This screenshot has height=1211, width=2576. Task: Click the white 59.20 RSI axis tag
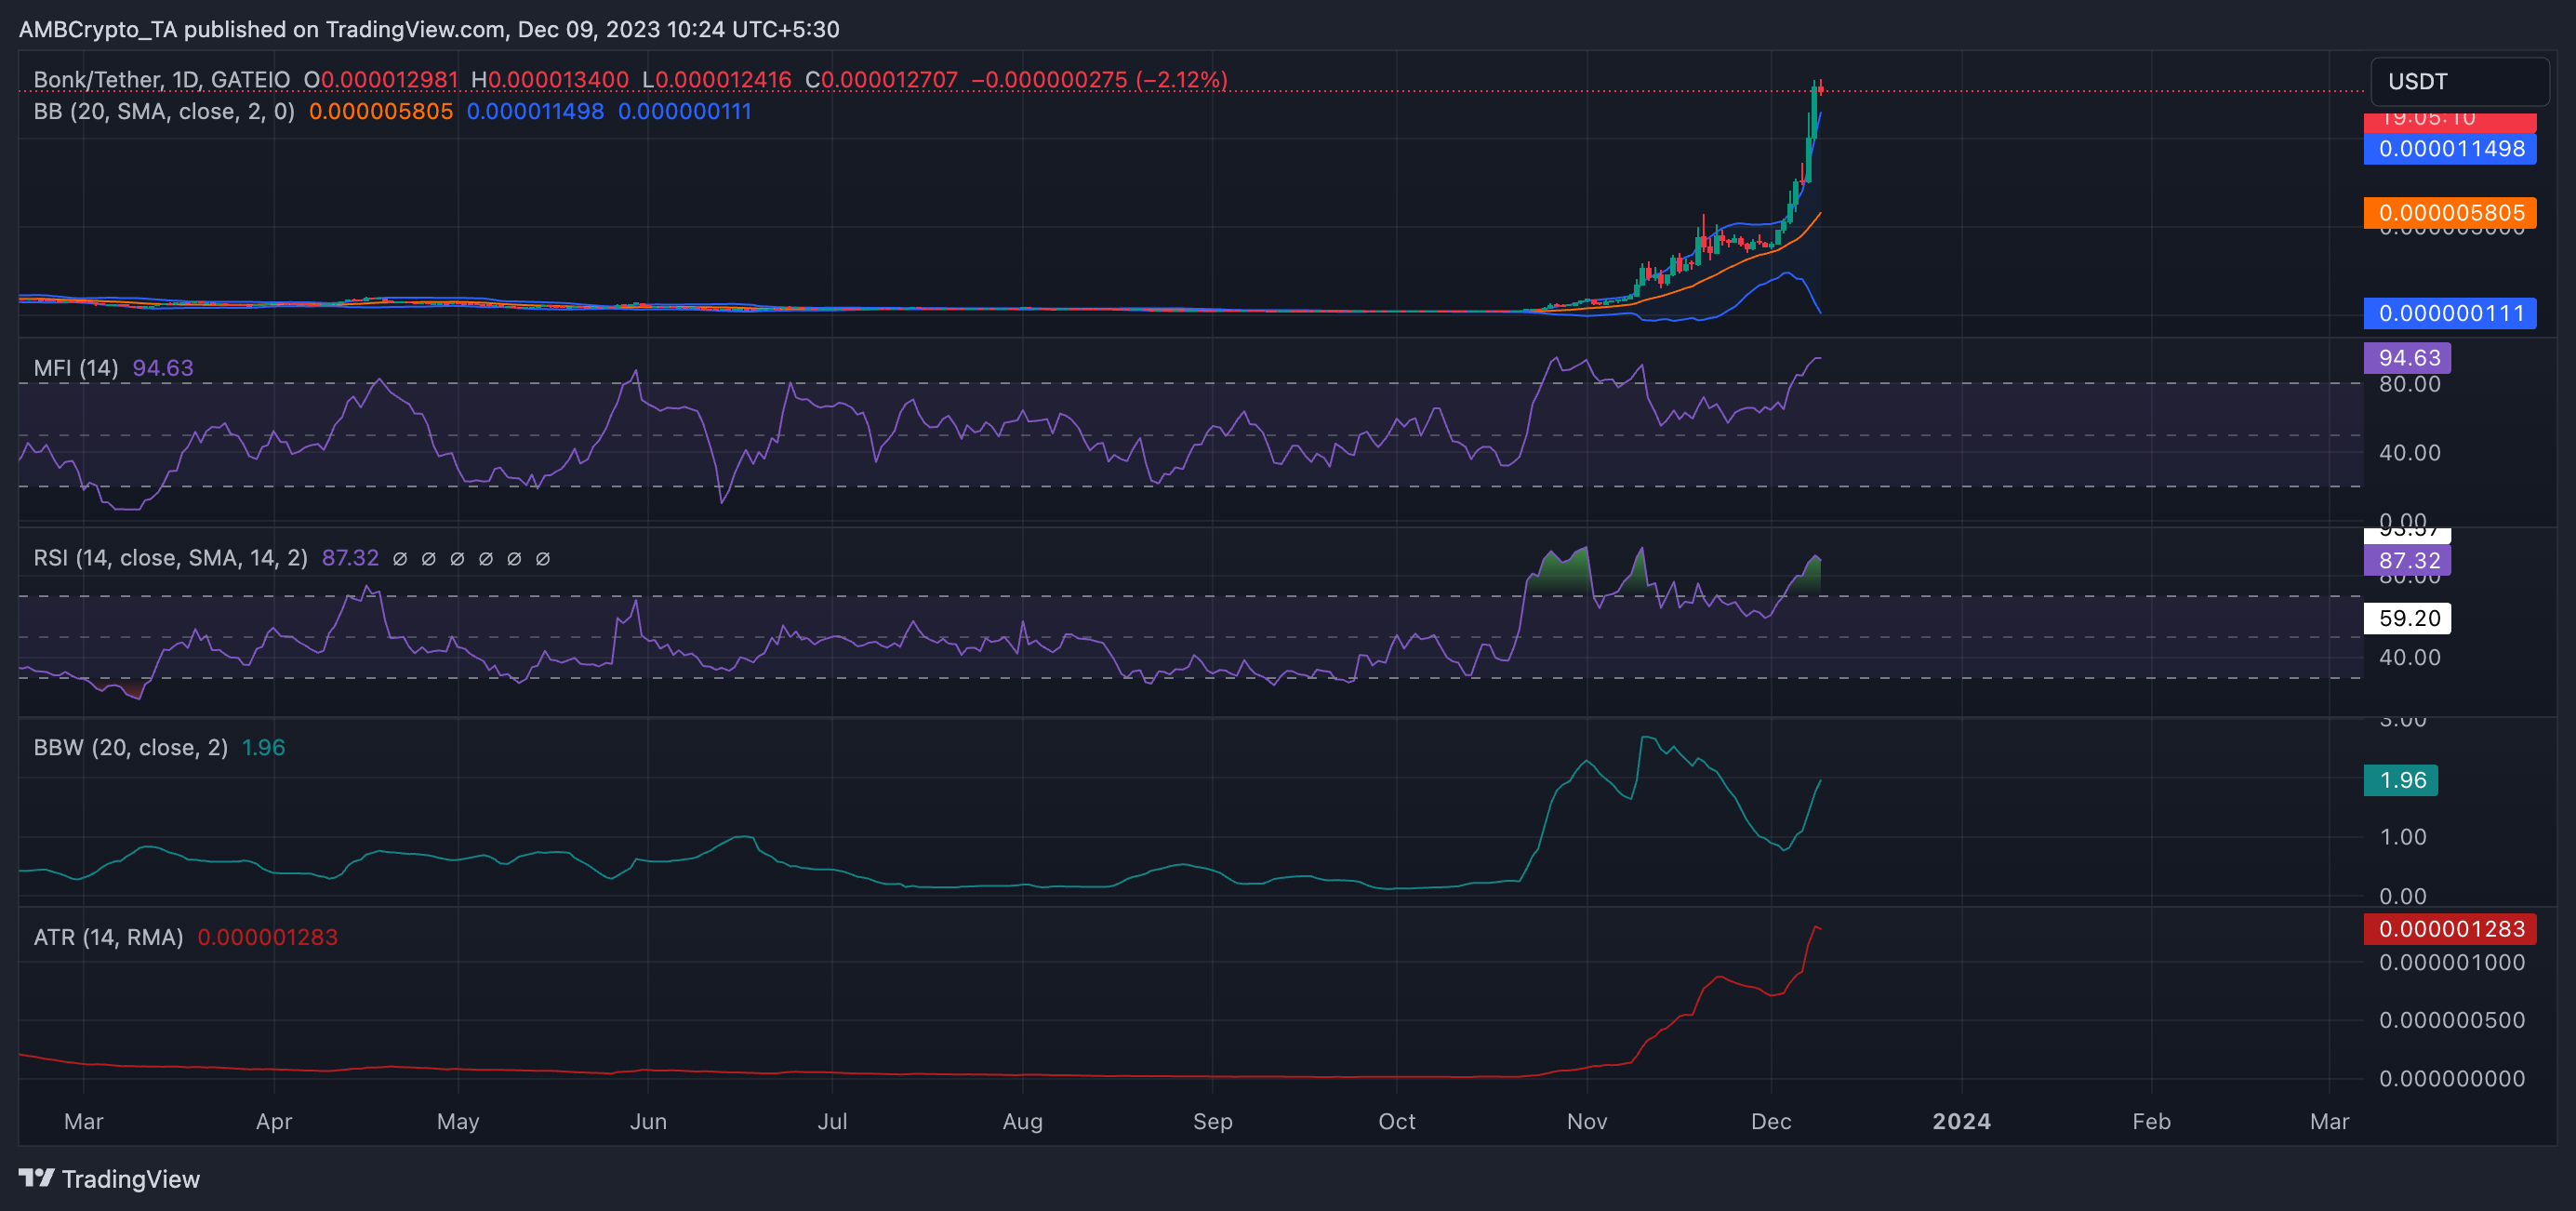(x=2406, y=618)
